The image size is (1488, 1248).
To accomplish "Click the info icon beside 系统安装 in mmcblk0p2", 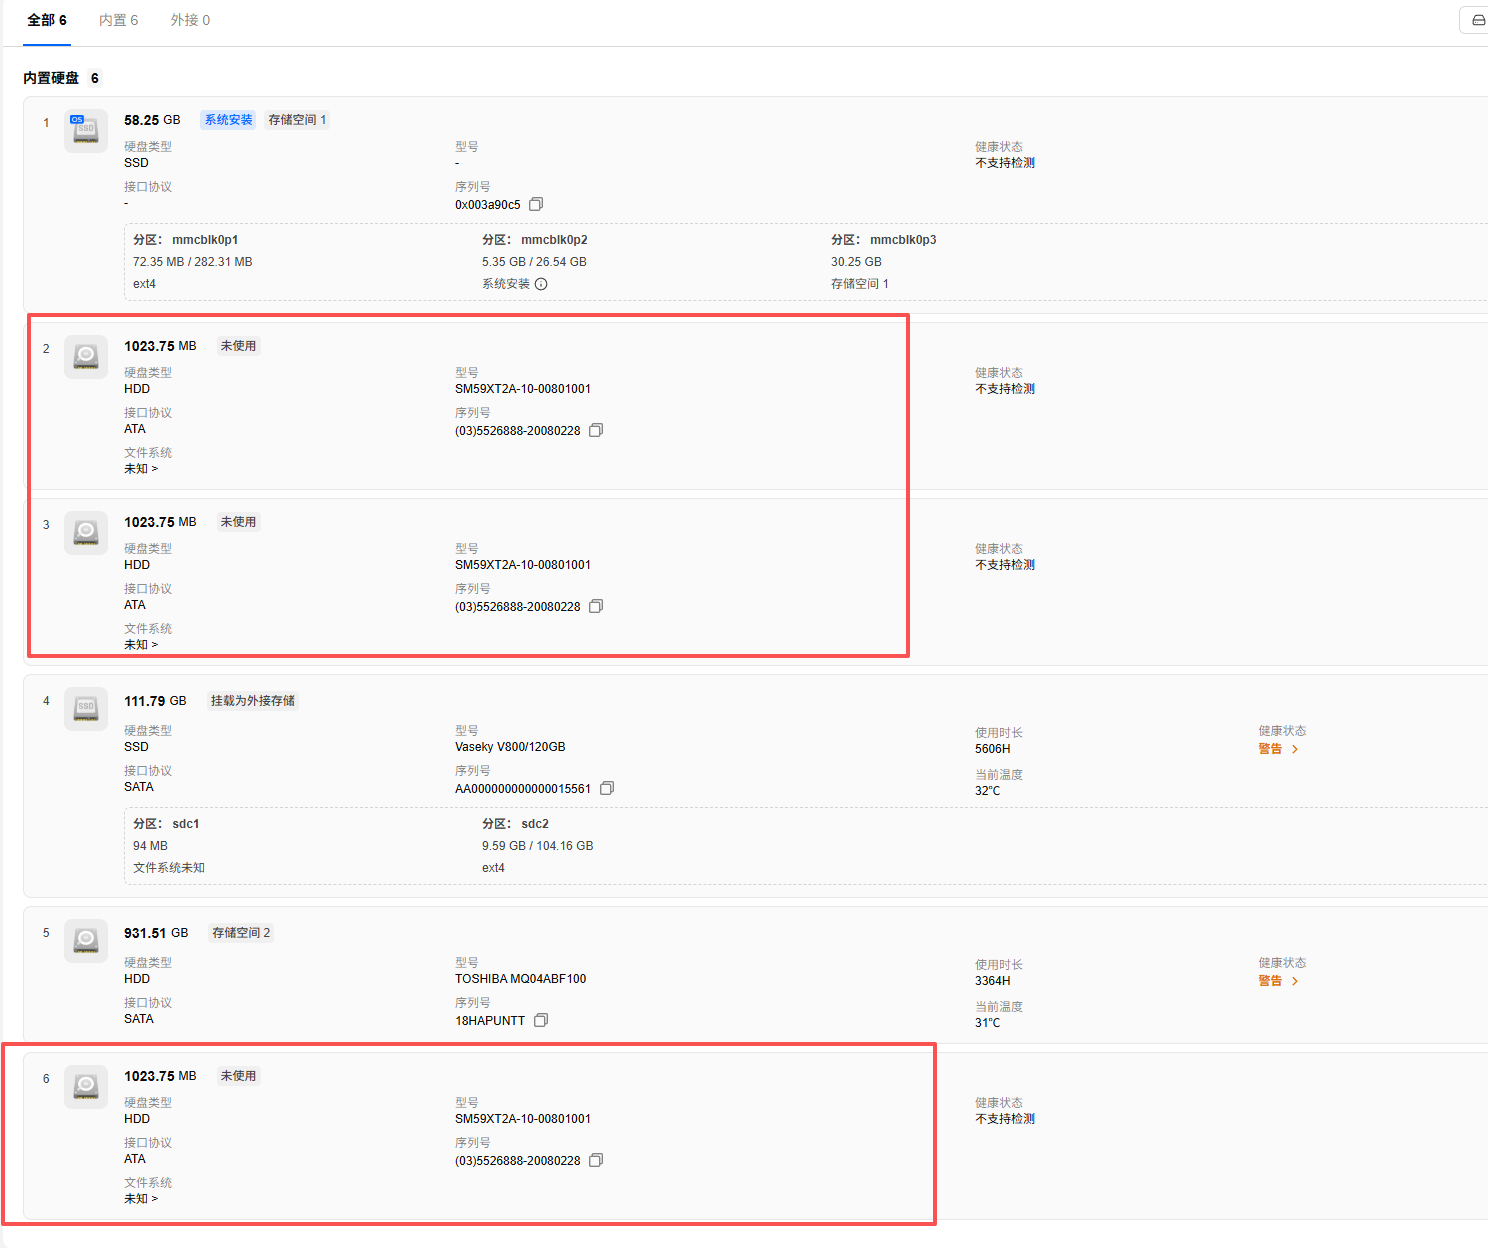I will 541,284.
